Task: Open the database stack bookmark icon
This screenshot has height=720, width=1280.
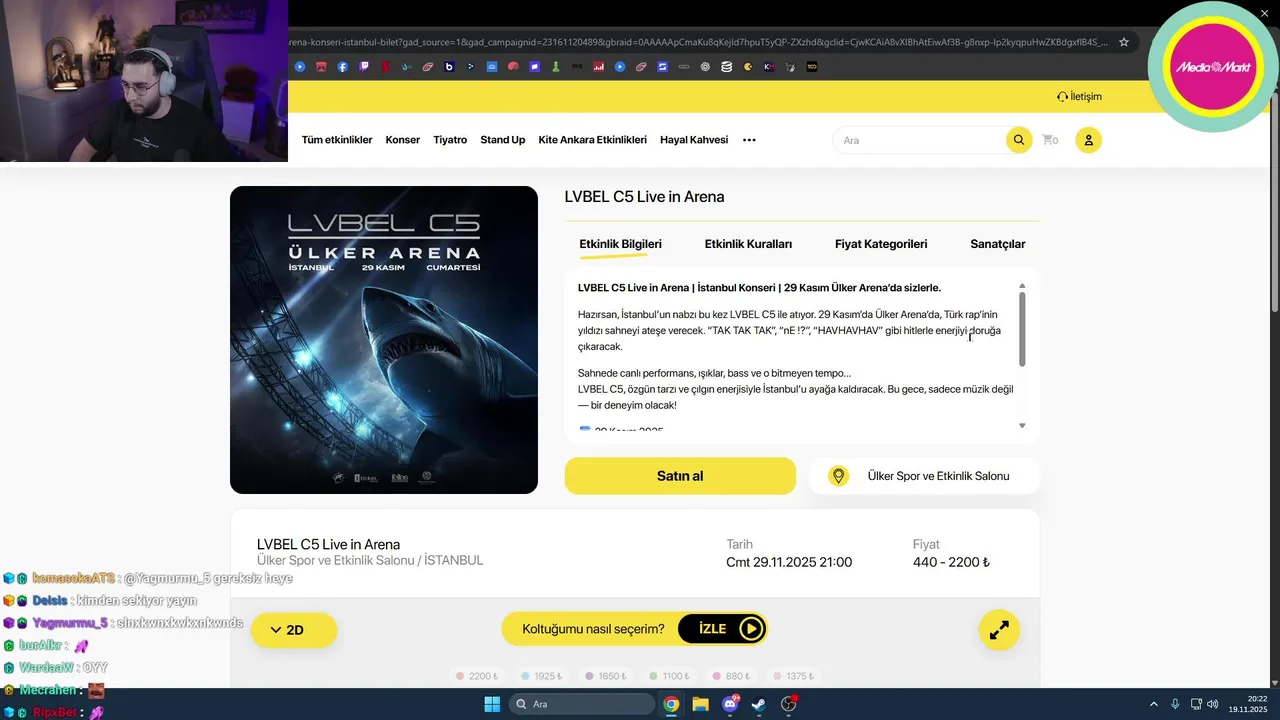Action: pyautogui.click(x=726, y=67)
